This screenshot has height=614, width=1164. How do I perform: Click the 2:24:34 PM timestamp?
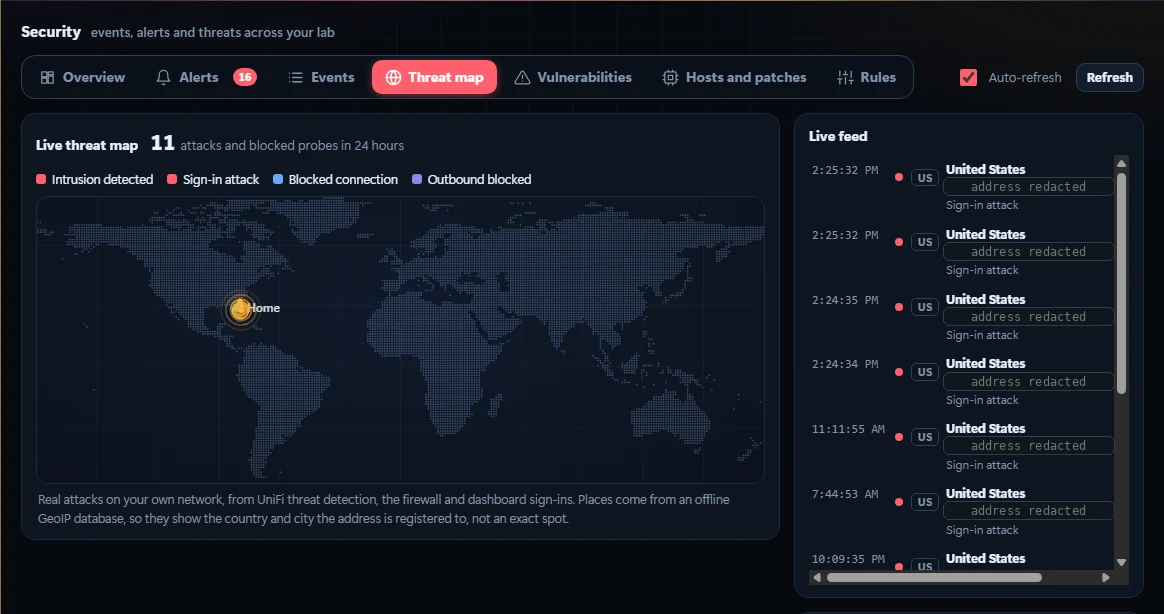point(845,365)
